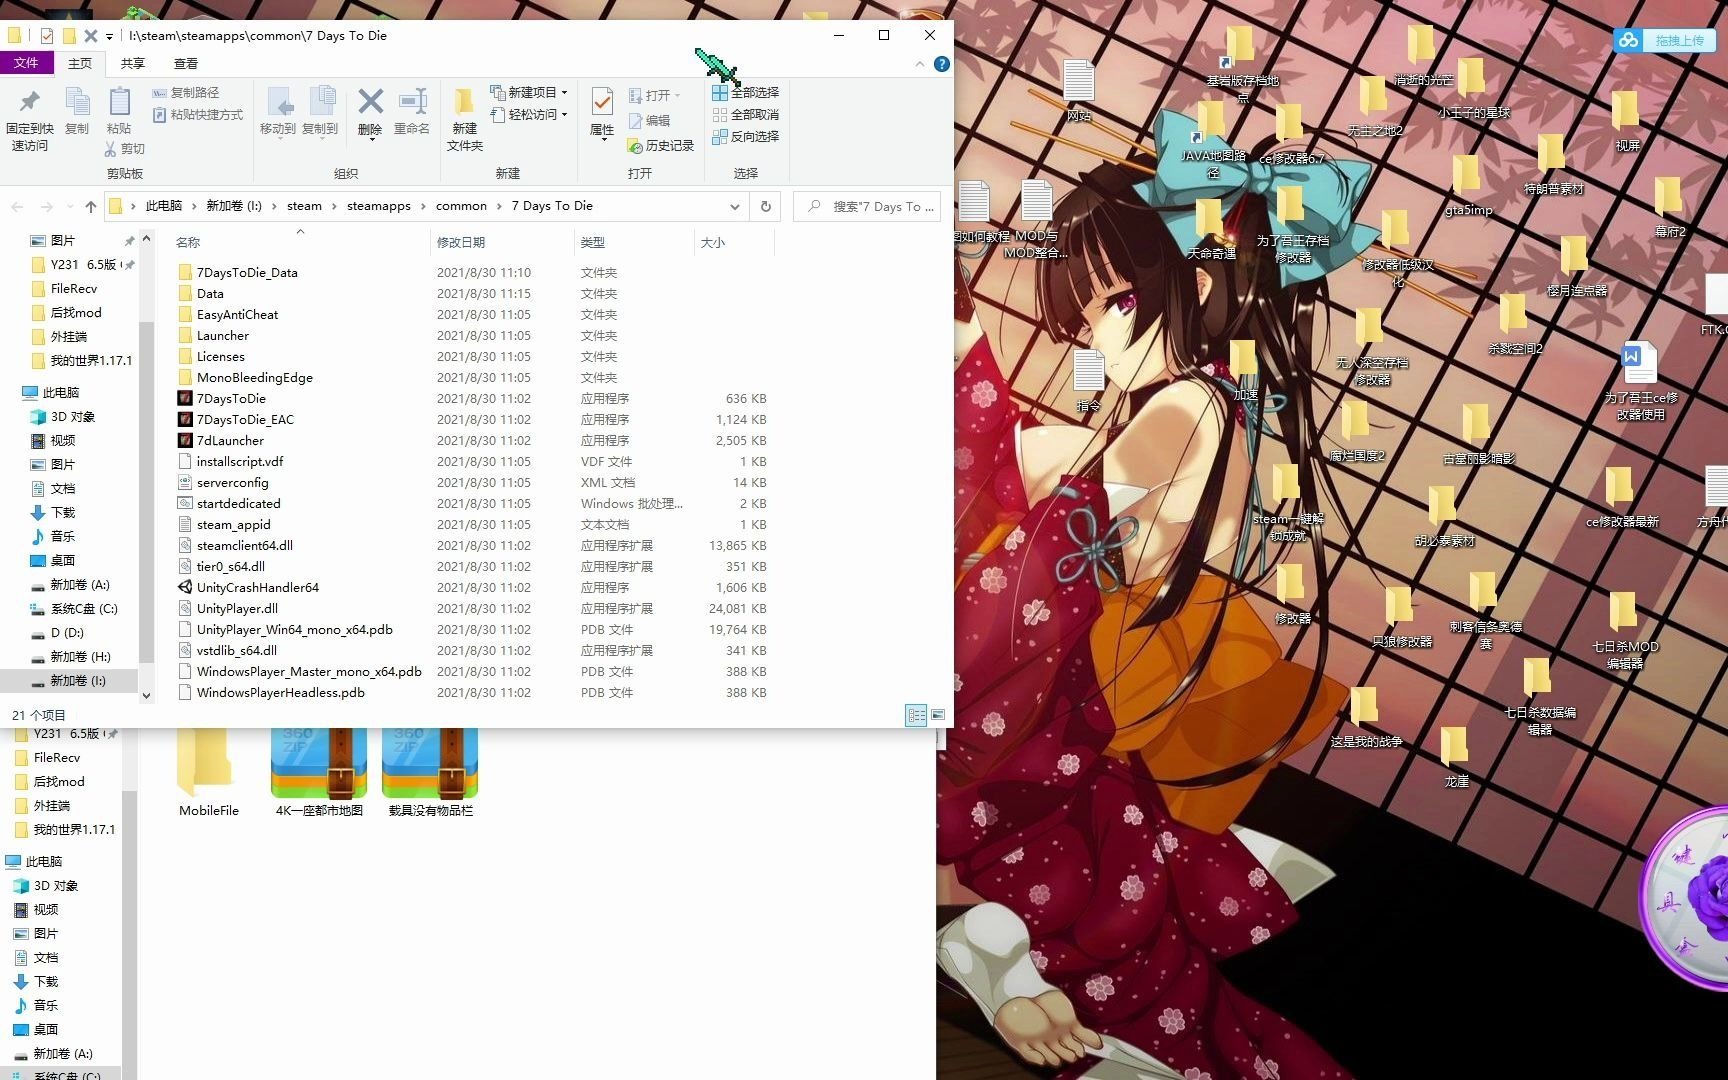1728x1080 pixels.
Task: Open the 文件 ribbon tab
Action: [26, 63]
